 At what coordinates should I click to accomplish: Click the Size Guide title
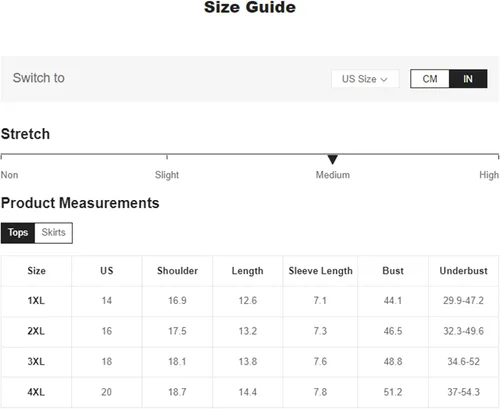click(250, 7)
